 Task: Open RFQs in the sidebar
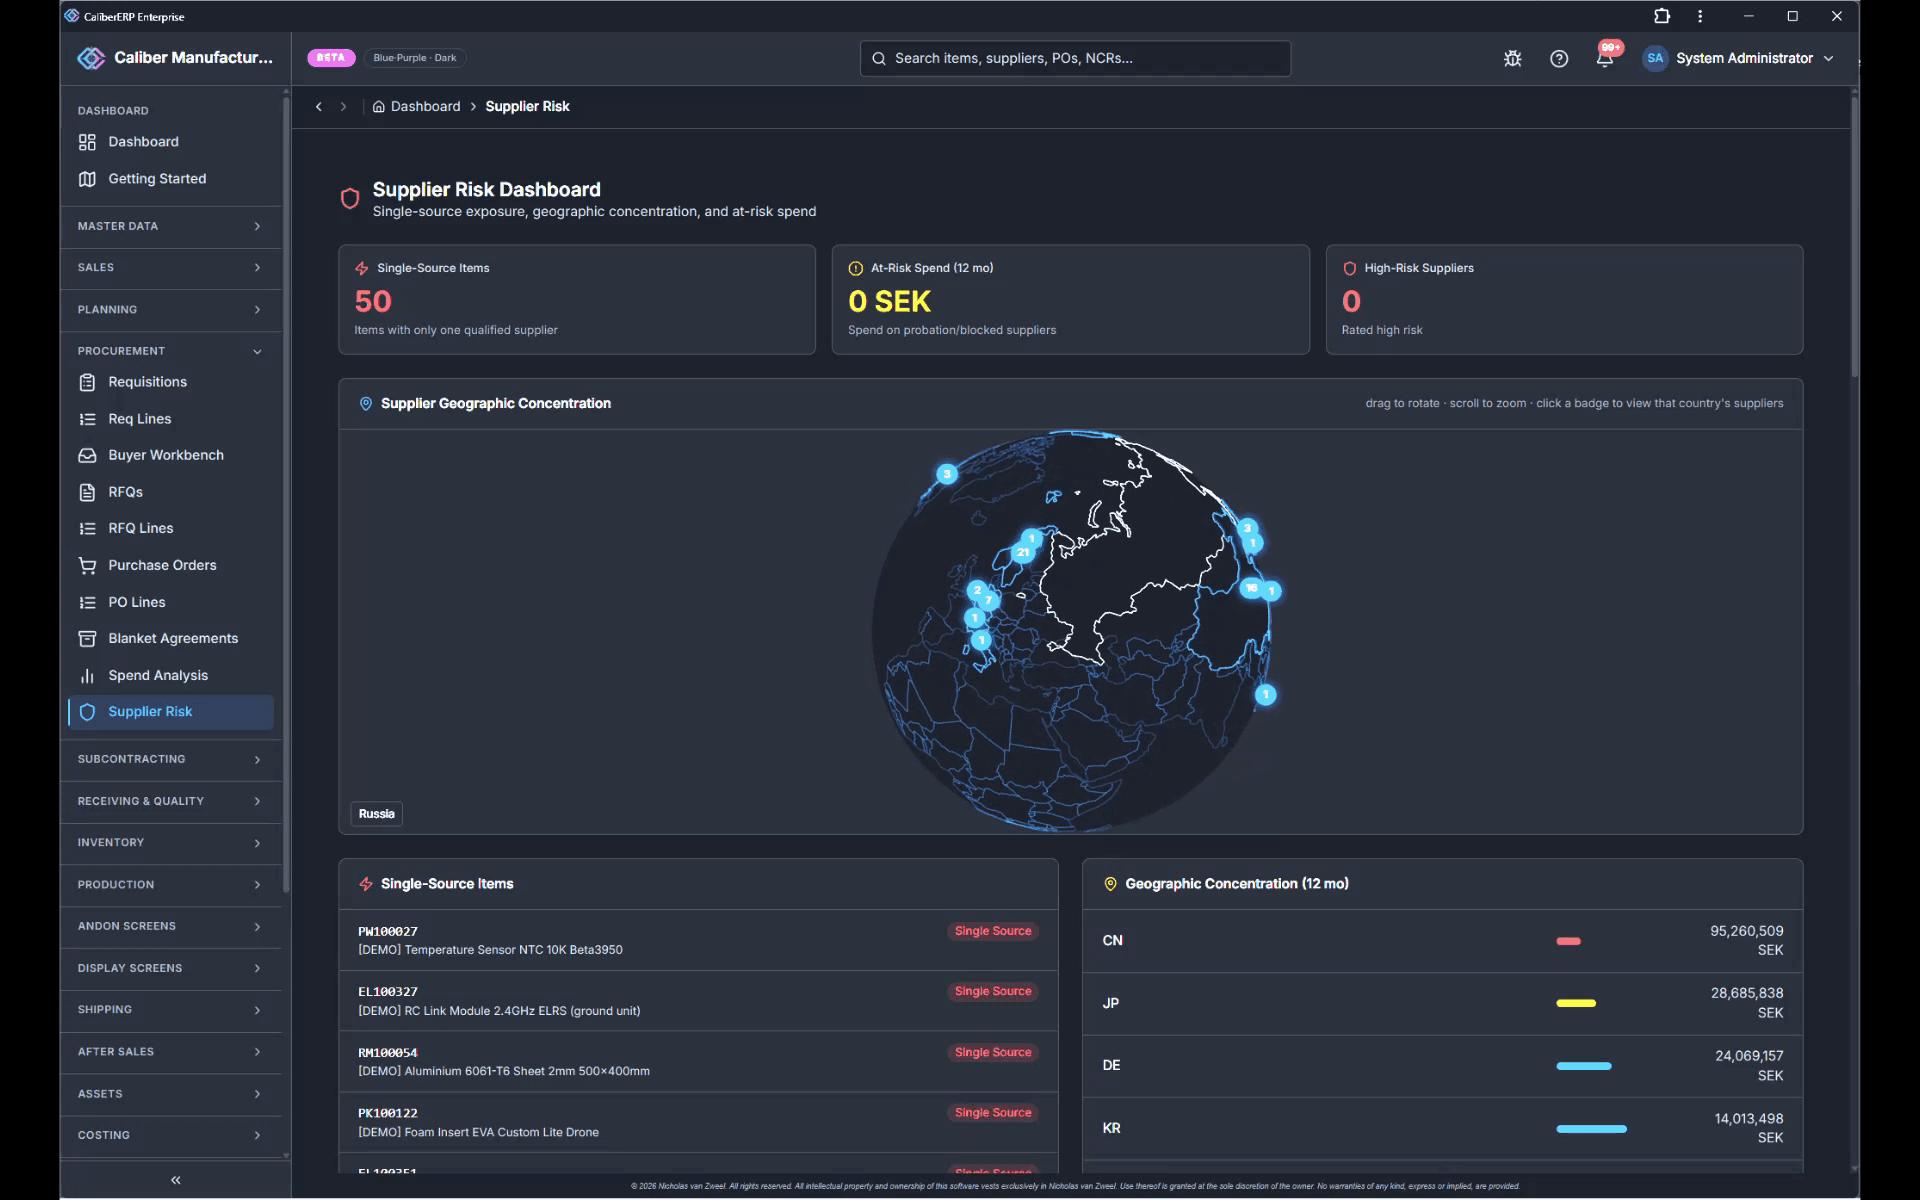pyautogui.click(x=170, y=492)
